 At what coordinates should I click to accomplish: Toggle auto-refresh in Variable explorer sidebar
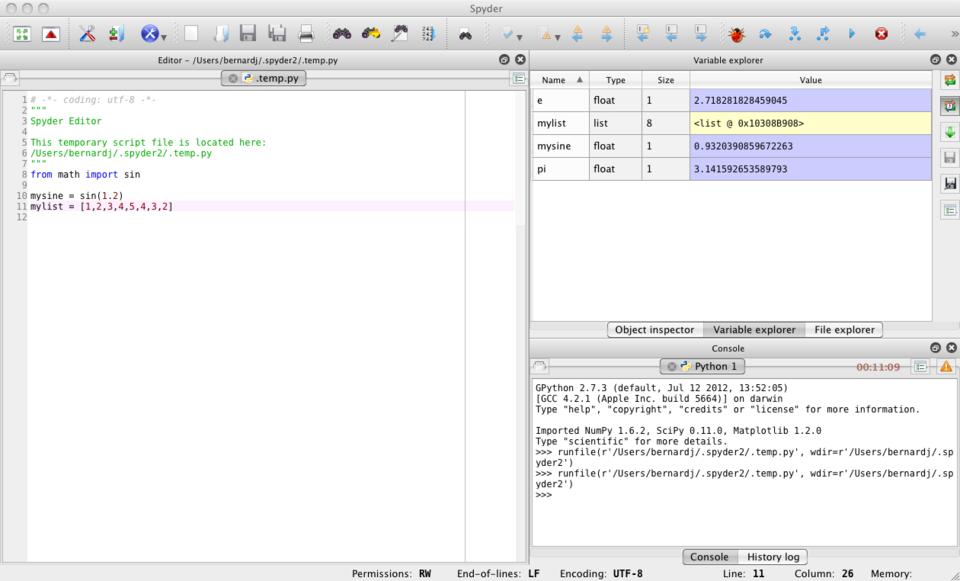[948, 106]
